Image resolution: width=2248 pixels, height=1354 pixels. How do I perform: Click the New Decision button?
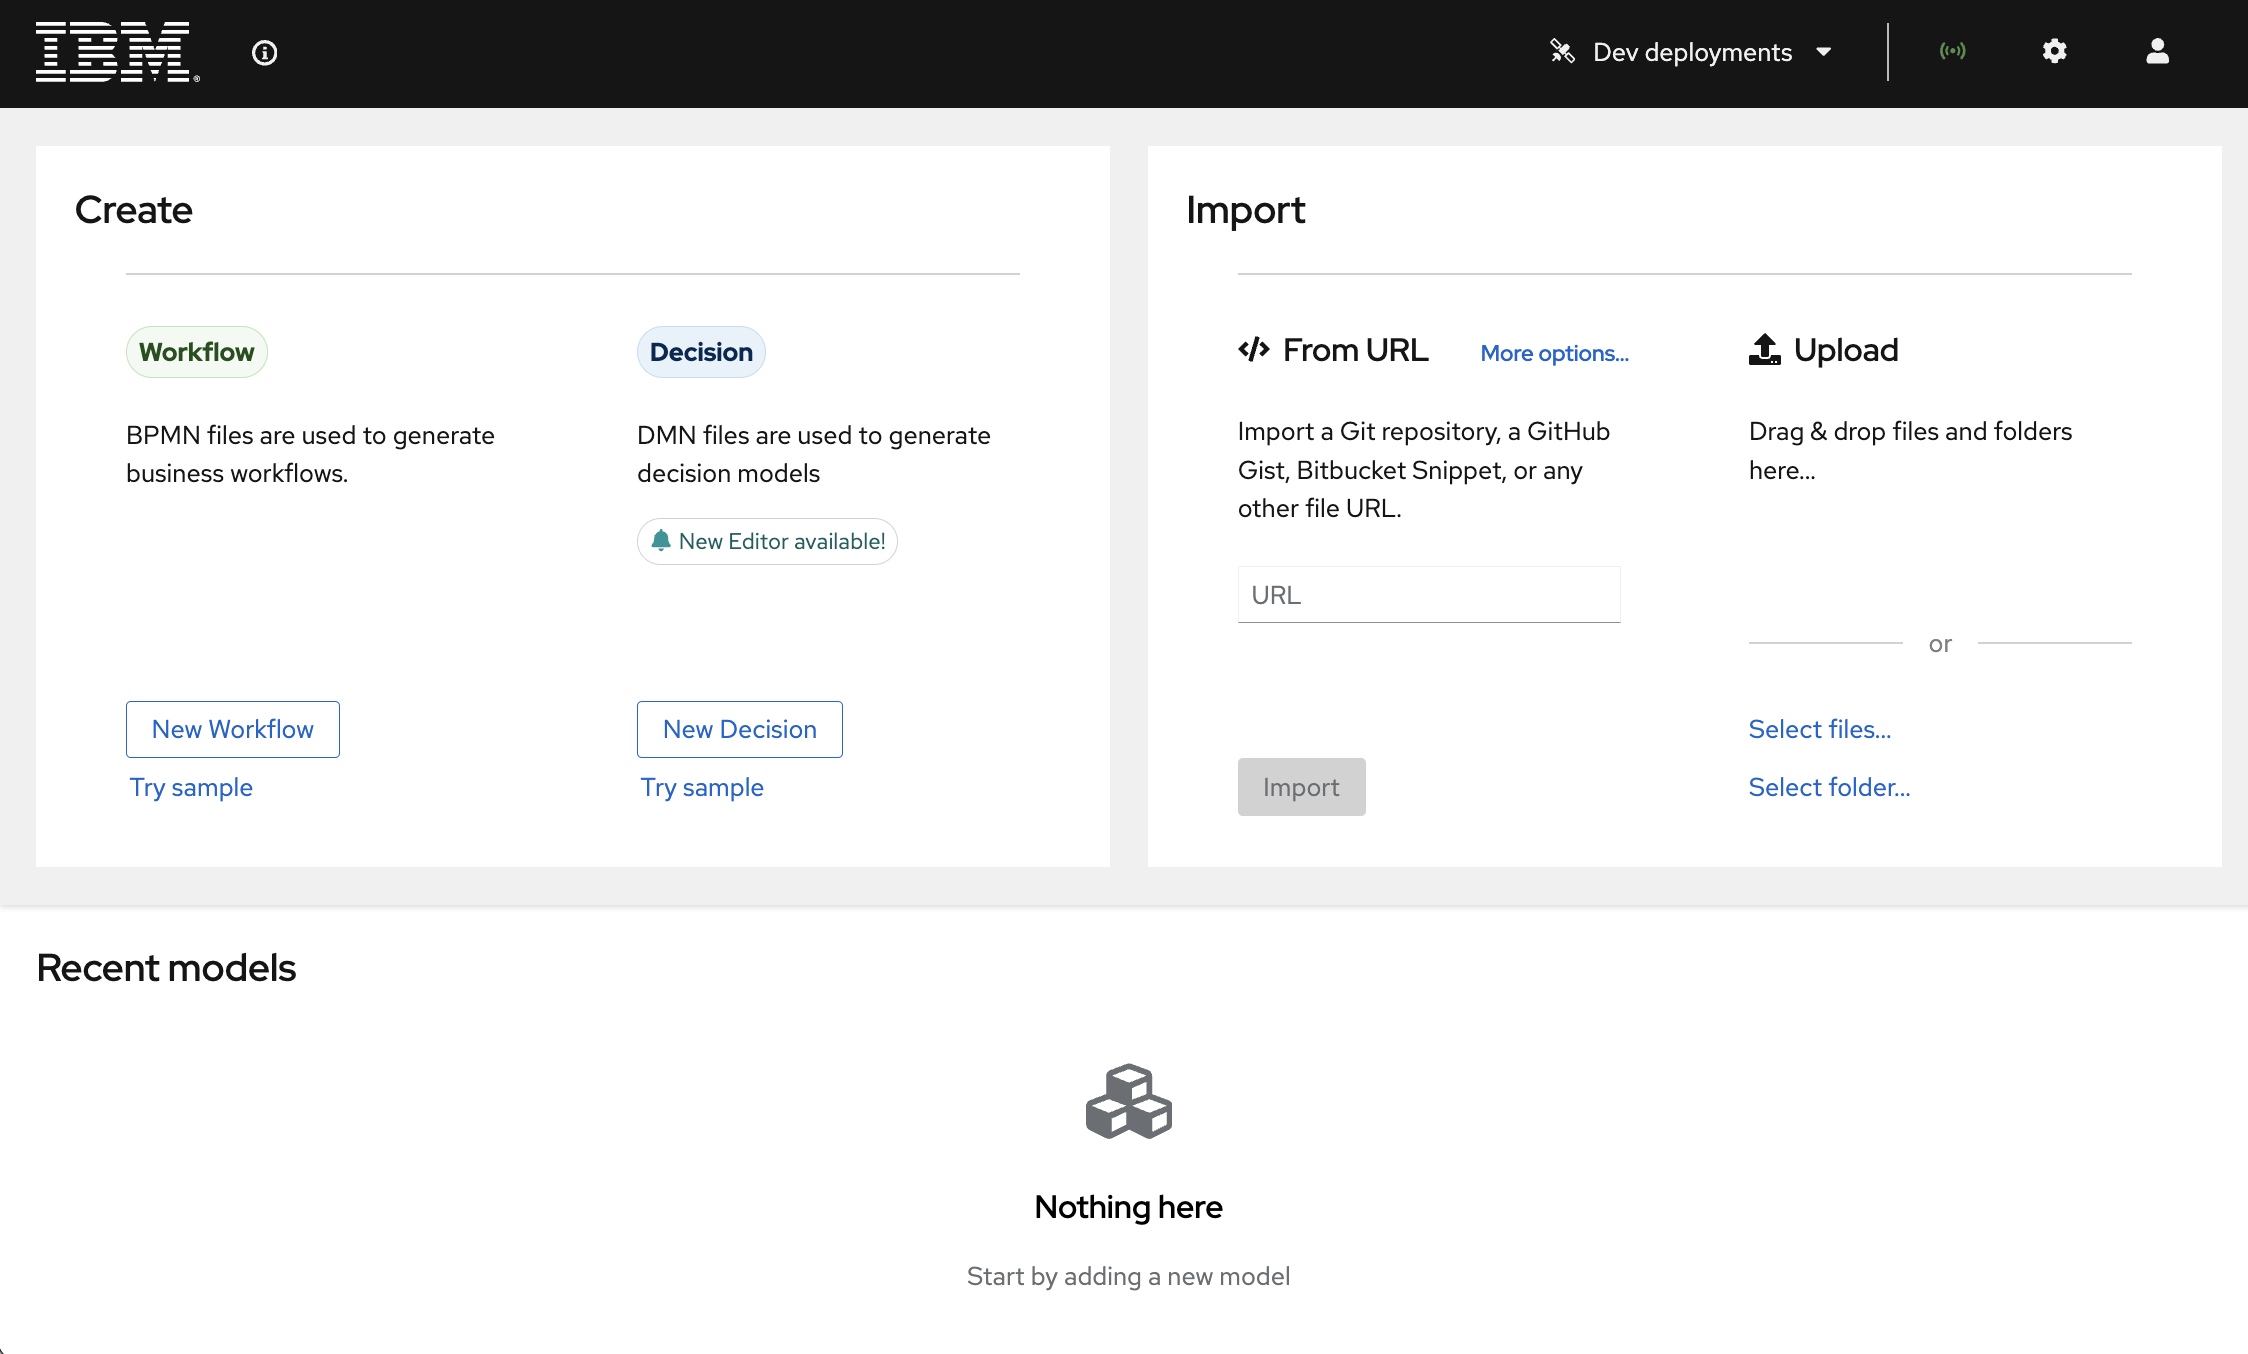point(740,729)
